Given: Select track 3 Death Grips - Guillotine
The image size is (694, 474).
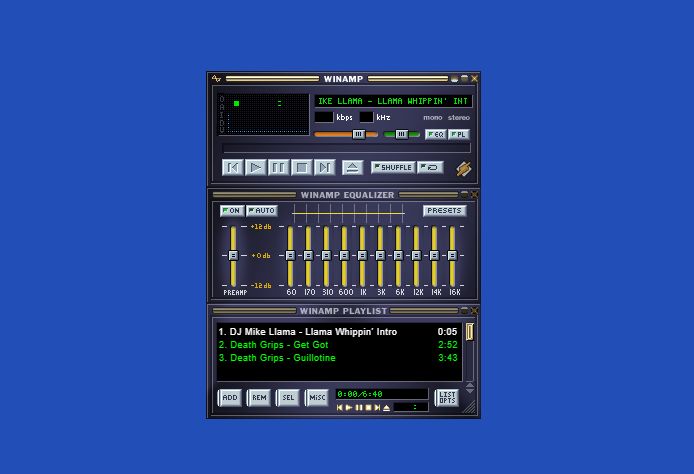Looking at the screenshot, I should coord(339,358).
